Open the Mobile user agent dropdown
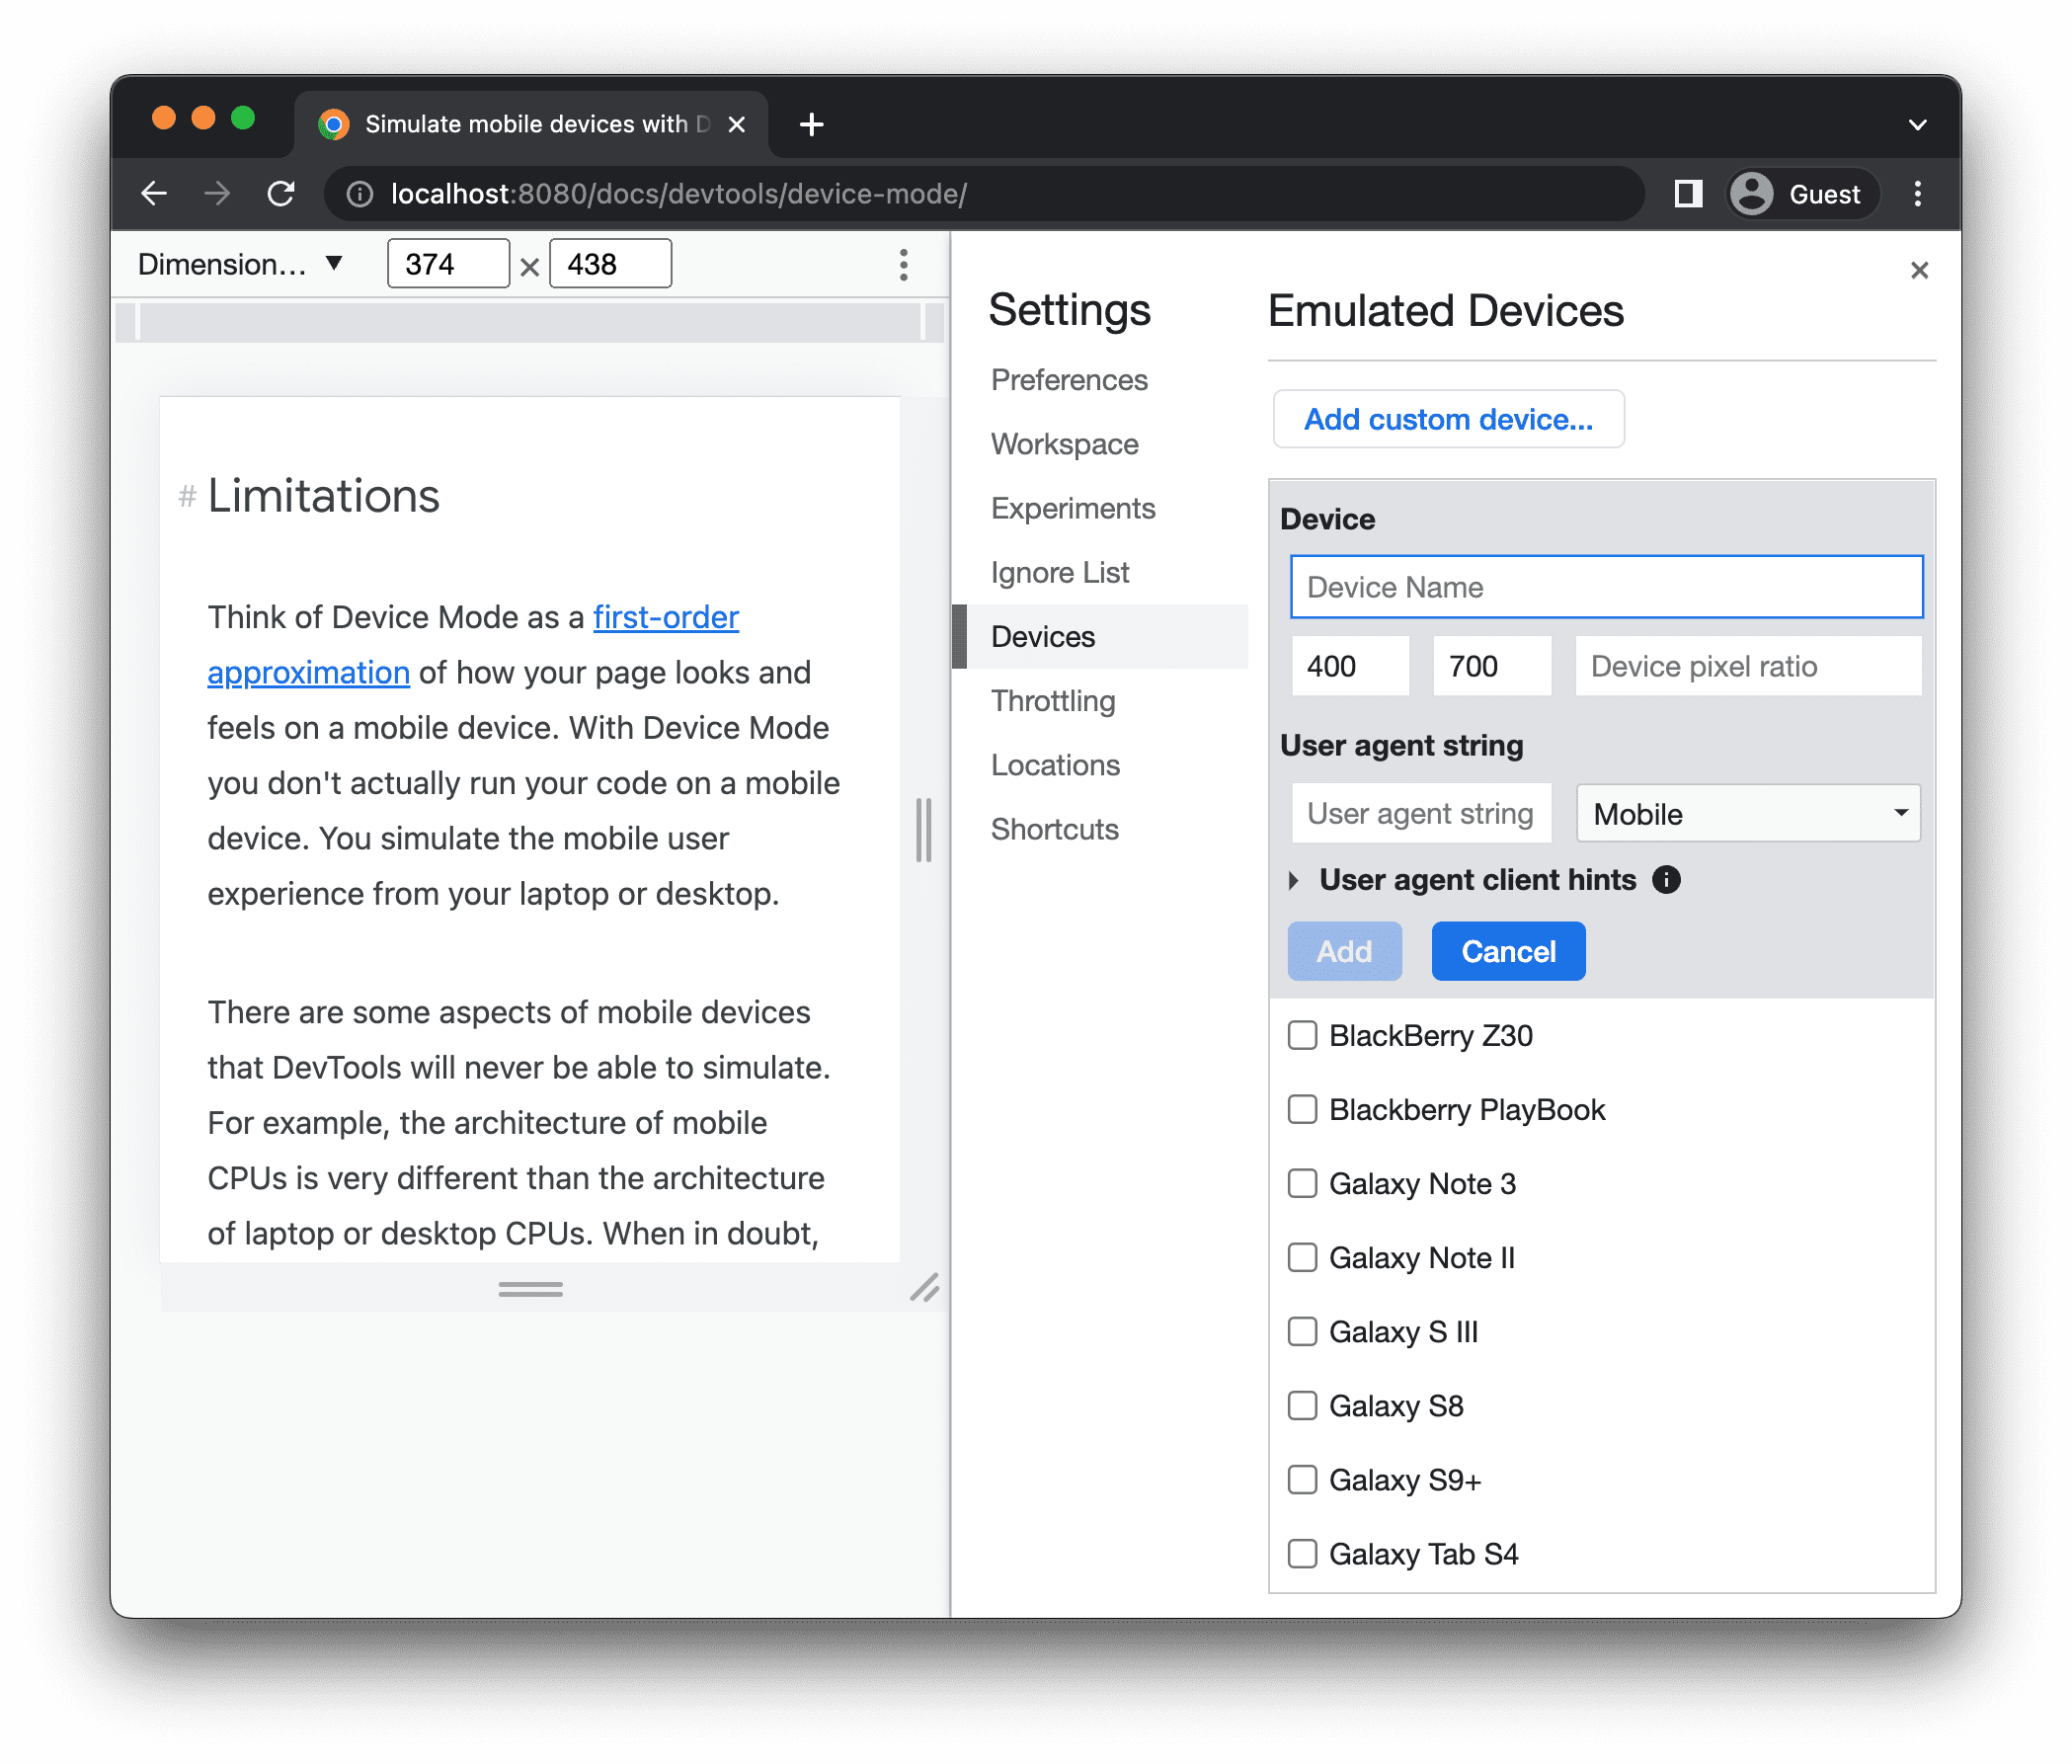2072x1764 pixels. point(1746,812)
